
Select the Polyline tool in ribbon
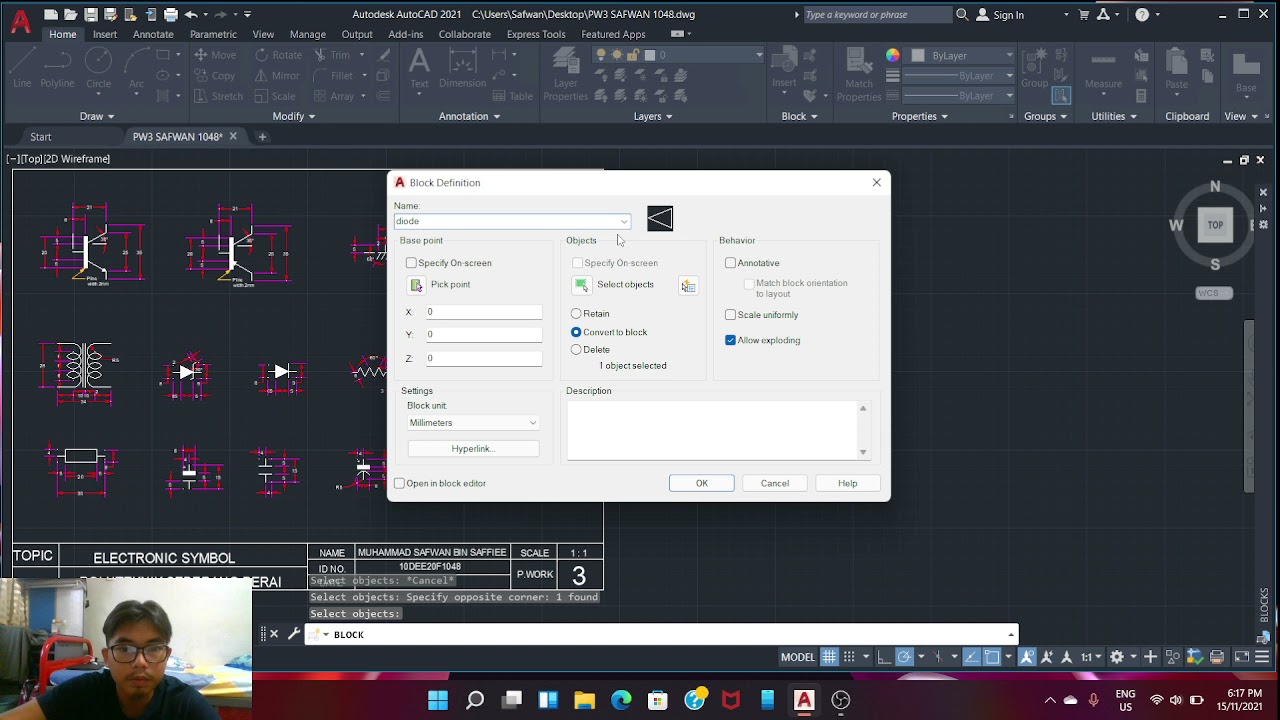[x=57, y=68]
